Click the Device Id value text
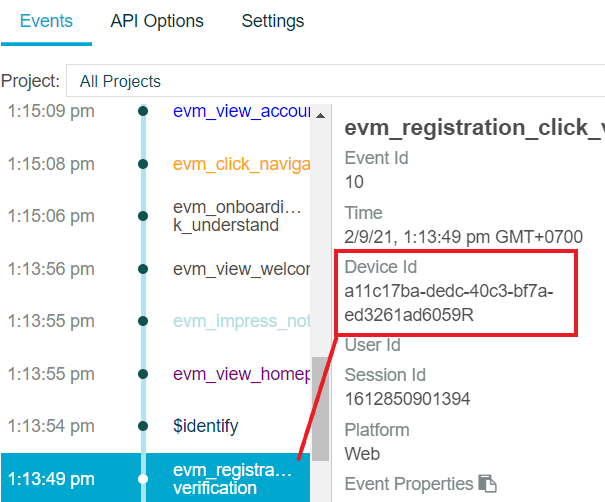This screenshot has width=605, height=502. point(449,303)
